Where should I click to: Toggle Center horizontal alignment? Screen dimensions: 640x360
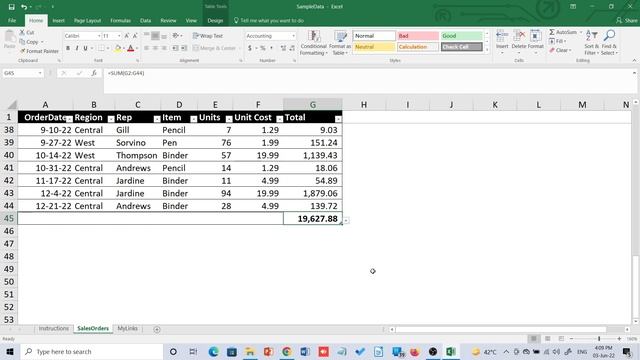(x=155, y=48)
